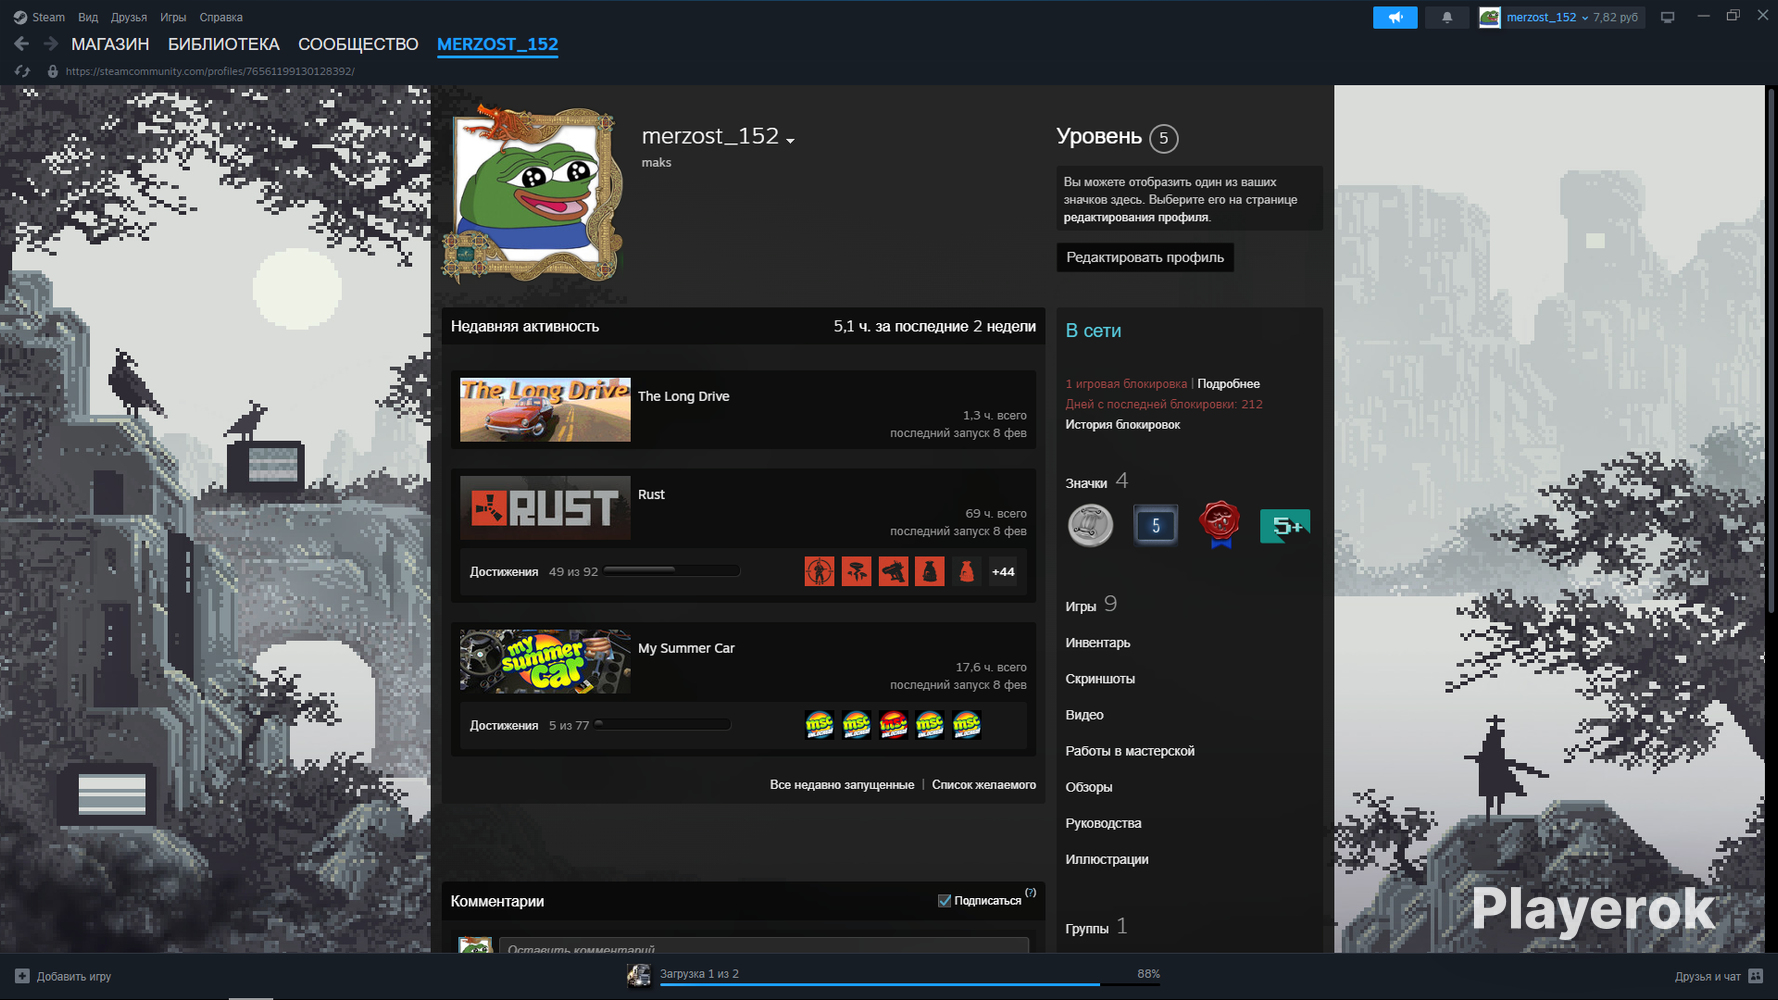Screen dimensions: 1778x1000
Task: Show +44 more Rust achievements
Action: point(1003,572)
